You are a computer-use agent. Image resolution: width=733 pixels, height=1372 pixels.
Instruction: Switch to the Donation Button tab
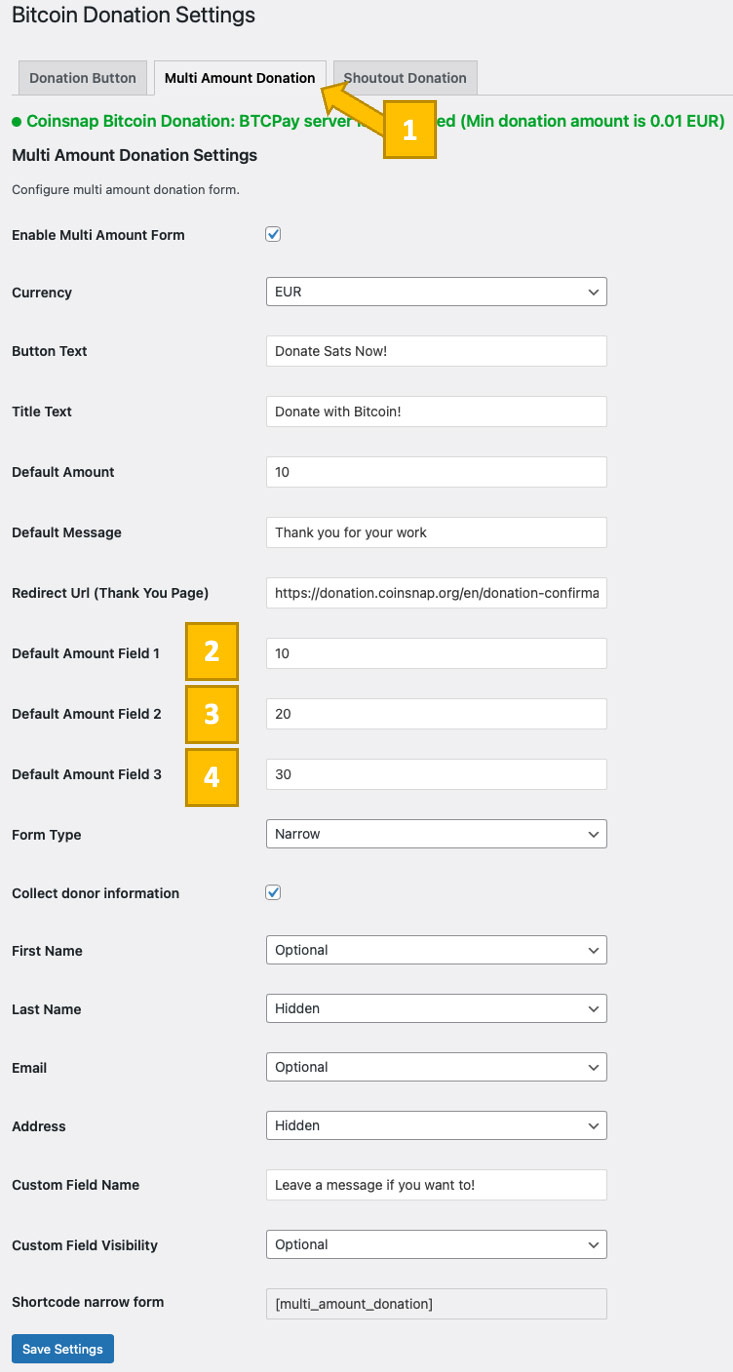click(83, 78)
